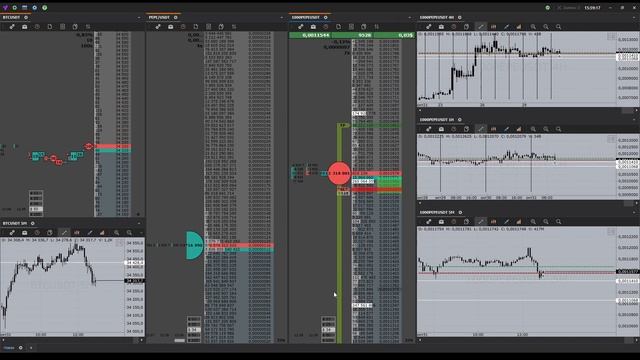Click right scroll arrow under BTCUSDT 5M chart

pos(142,340)
